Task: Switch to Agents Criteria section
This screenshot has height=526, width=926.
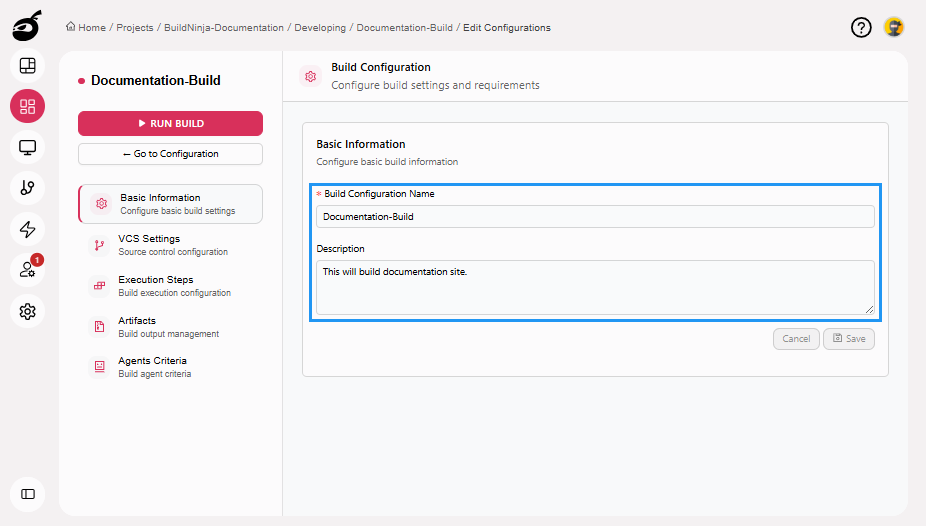Action: click(170, 367)
